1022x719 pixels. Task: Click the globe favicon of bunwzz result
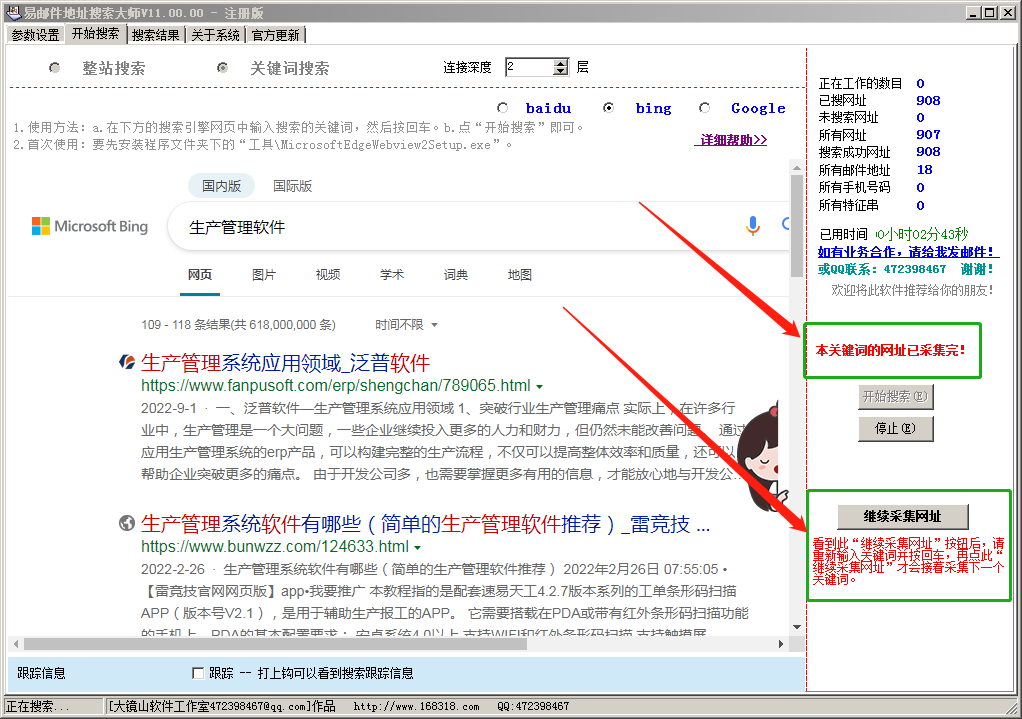(x=127, y=523)
